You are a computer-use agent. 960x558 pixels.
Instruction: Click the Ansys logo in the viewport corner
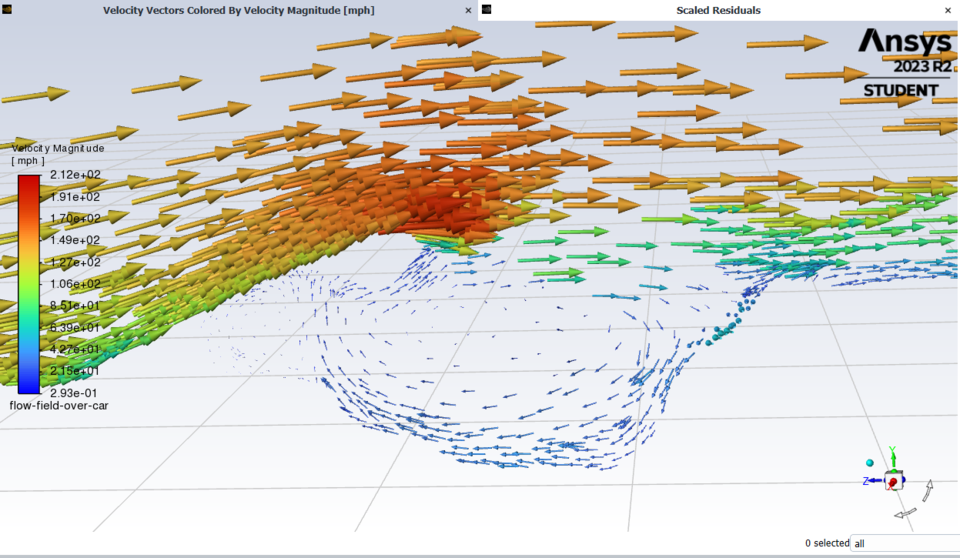(x=905, y=42)
